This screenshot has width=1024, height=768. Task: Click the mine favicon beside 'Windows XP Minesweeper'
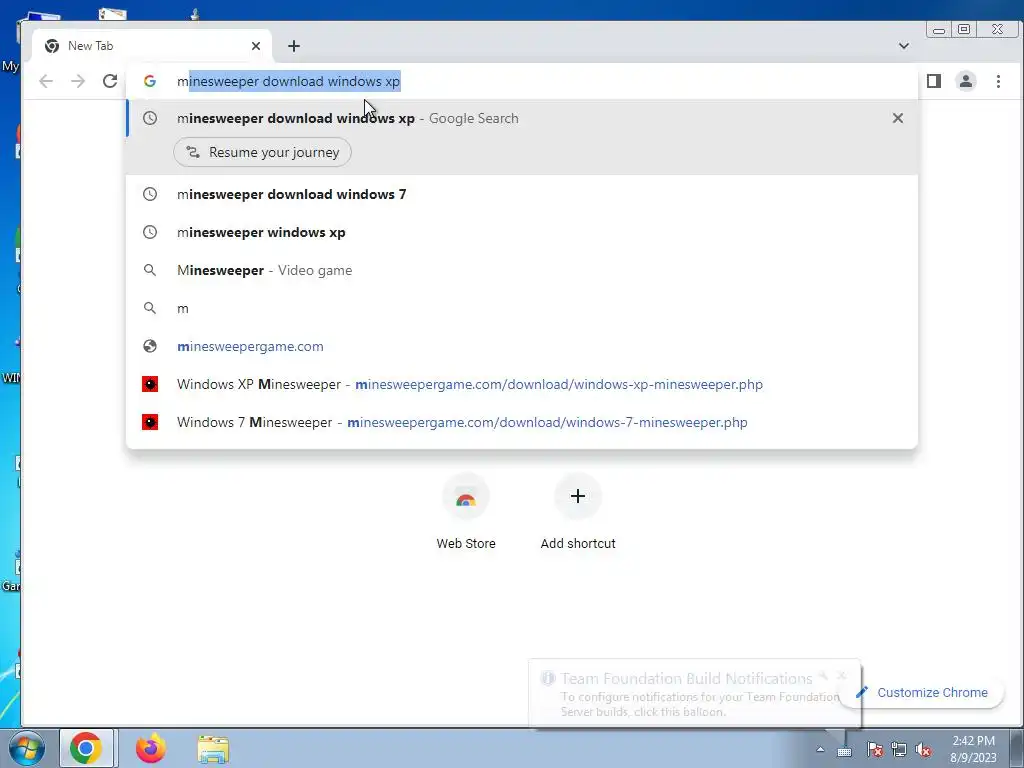150,384
